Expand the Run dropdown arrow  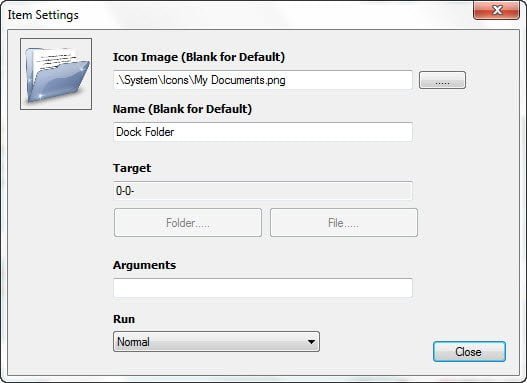pyautogui.click(x=311, y=342)
